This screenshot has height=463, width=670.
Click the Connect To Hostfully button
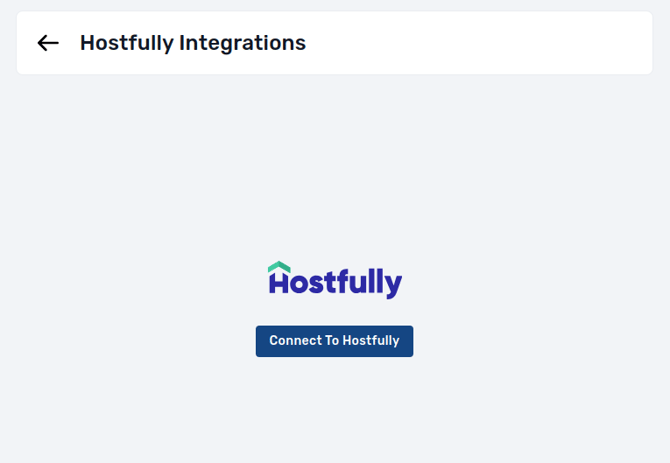coord(335,341)
